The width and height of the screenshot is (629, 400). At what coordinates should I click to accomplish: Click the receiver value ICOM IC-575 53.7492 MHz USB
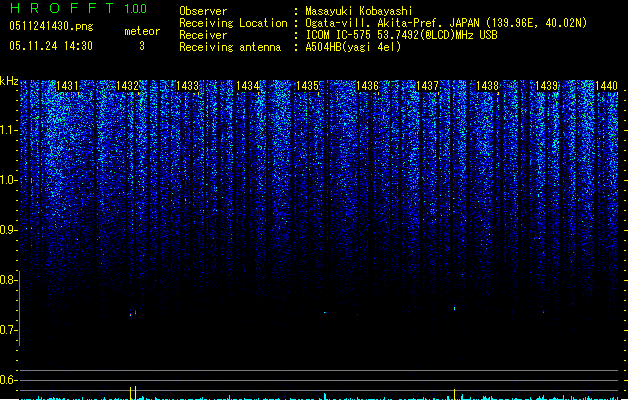tap(402, 35)
